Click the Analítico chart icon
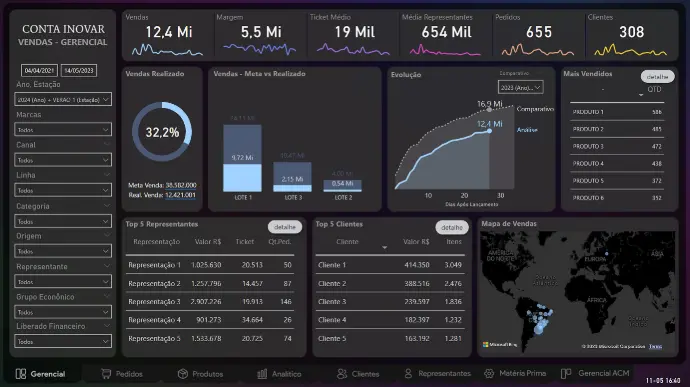690x387 pixels. [x=262, y=374]
